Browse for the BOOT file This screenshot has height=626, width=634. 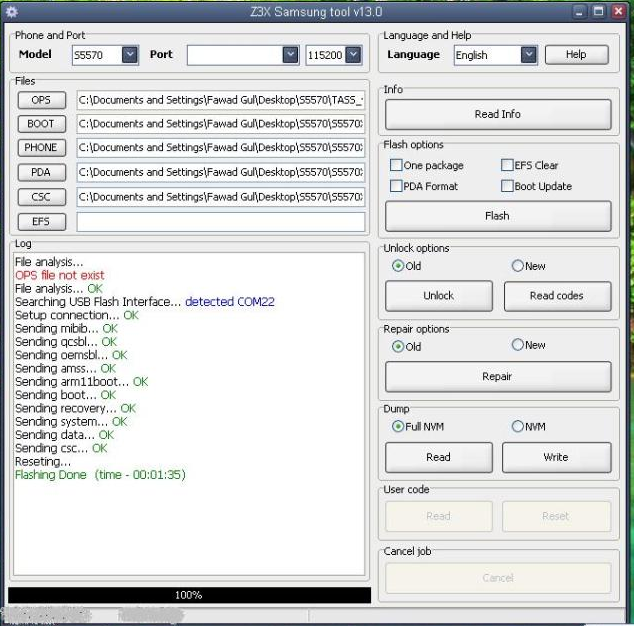pyautogui.click(x=41, y=124)
